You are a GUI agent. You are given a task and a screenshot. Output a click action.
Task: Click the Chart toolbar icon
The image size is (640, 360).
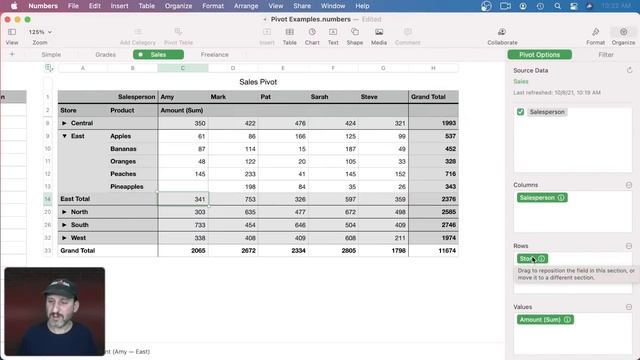click(x=312, y=32)
